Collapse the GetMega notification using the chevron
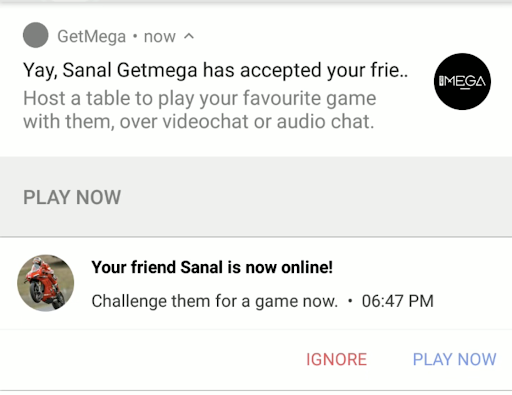 pyautogui.click(x=189, y=36)
